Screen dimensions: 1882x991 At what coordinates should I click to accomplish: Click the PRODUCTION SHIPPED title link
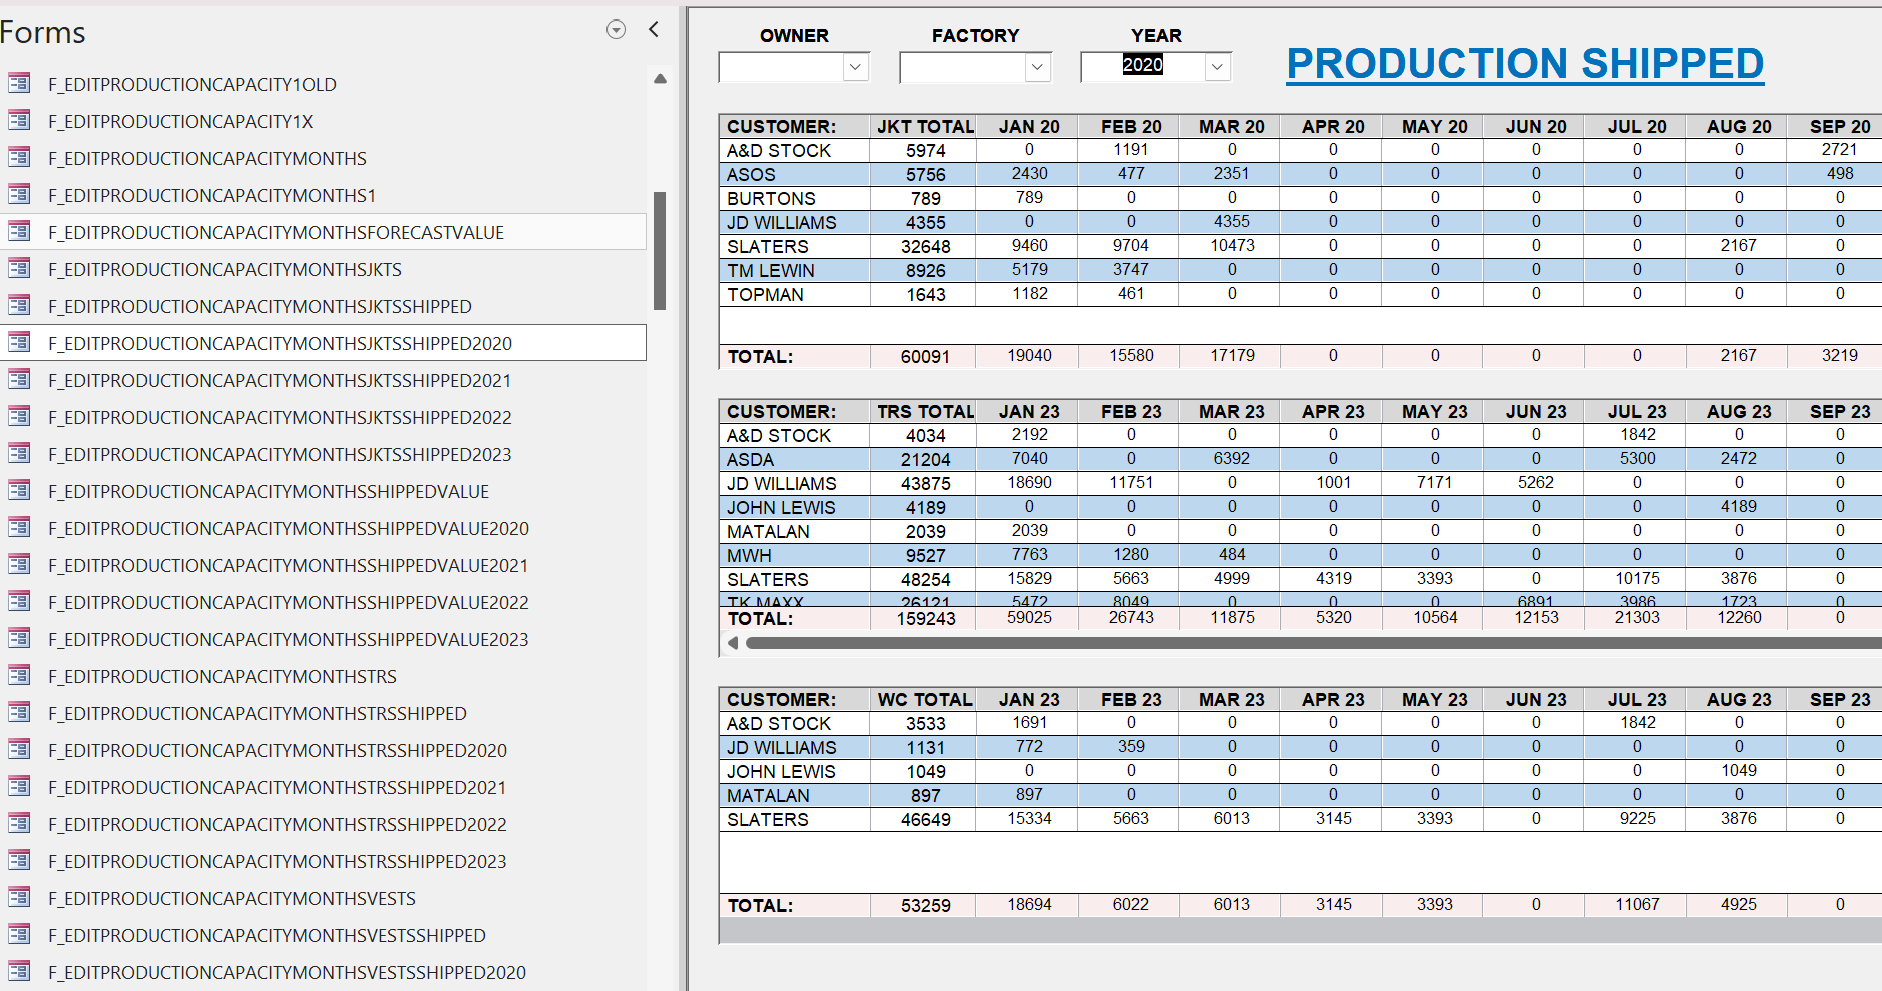pos(1525,63)
